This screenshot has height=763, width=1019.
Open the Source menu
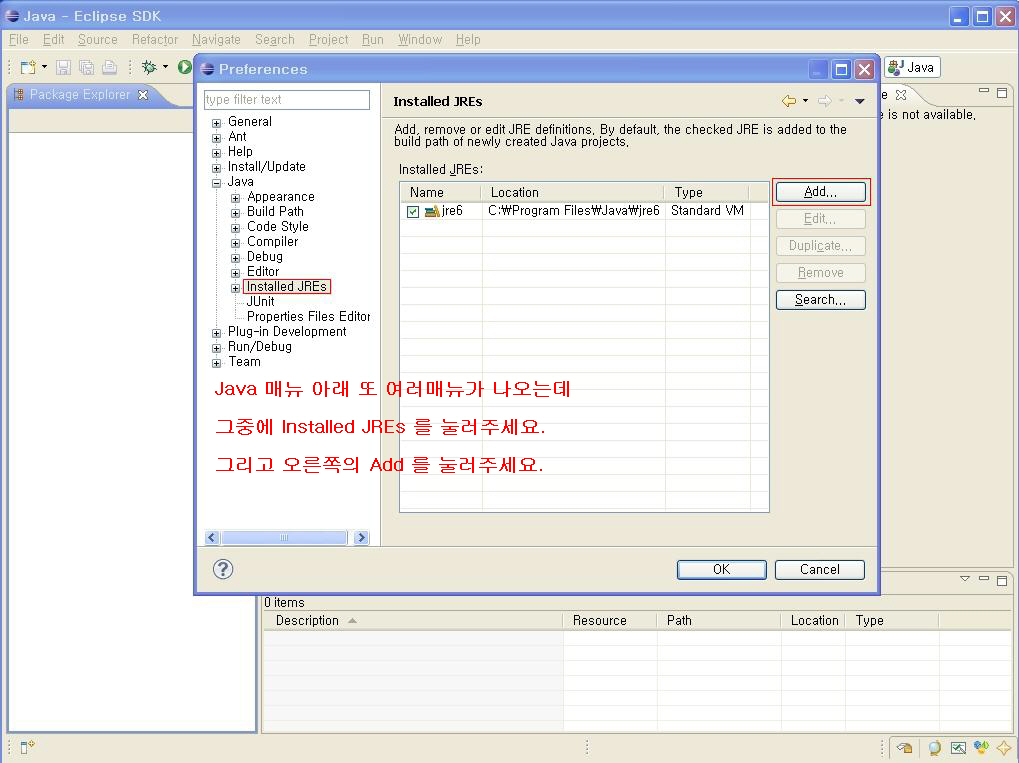coord(97,40)
